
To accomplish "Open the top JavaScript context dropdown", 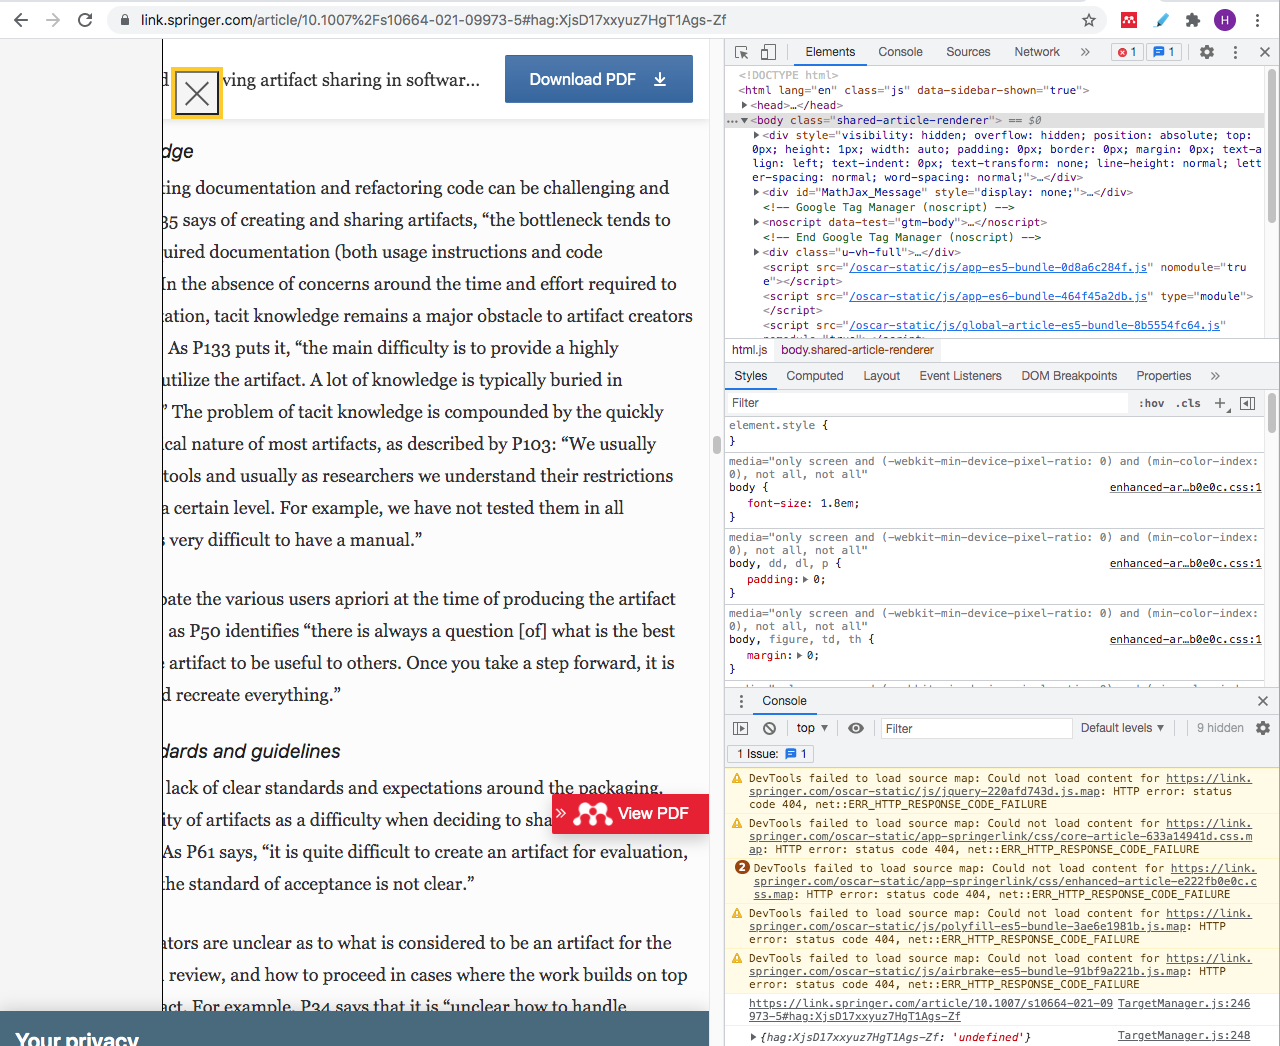I will (812, 728).
